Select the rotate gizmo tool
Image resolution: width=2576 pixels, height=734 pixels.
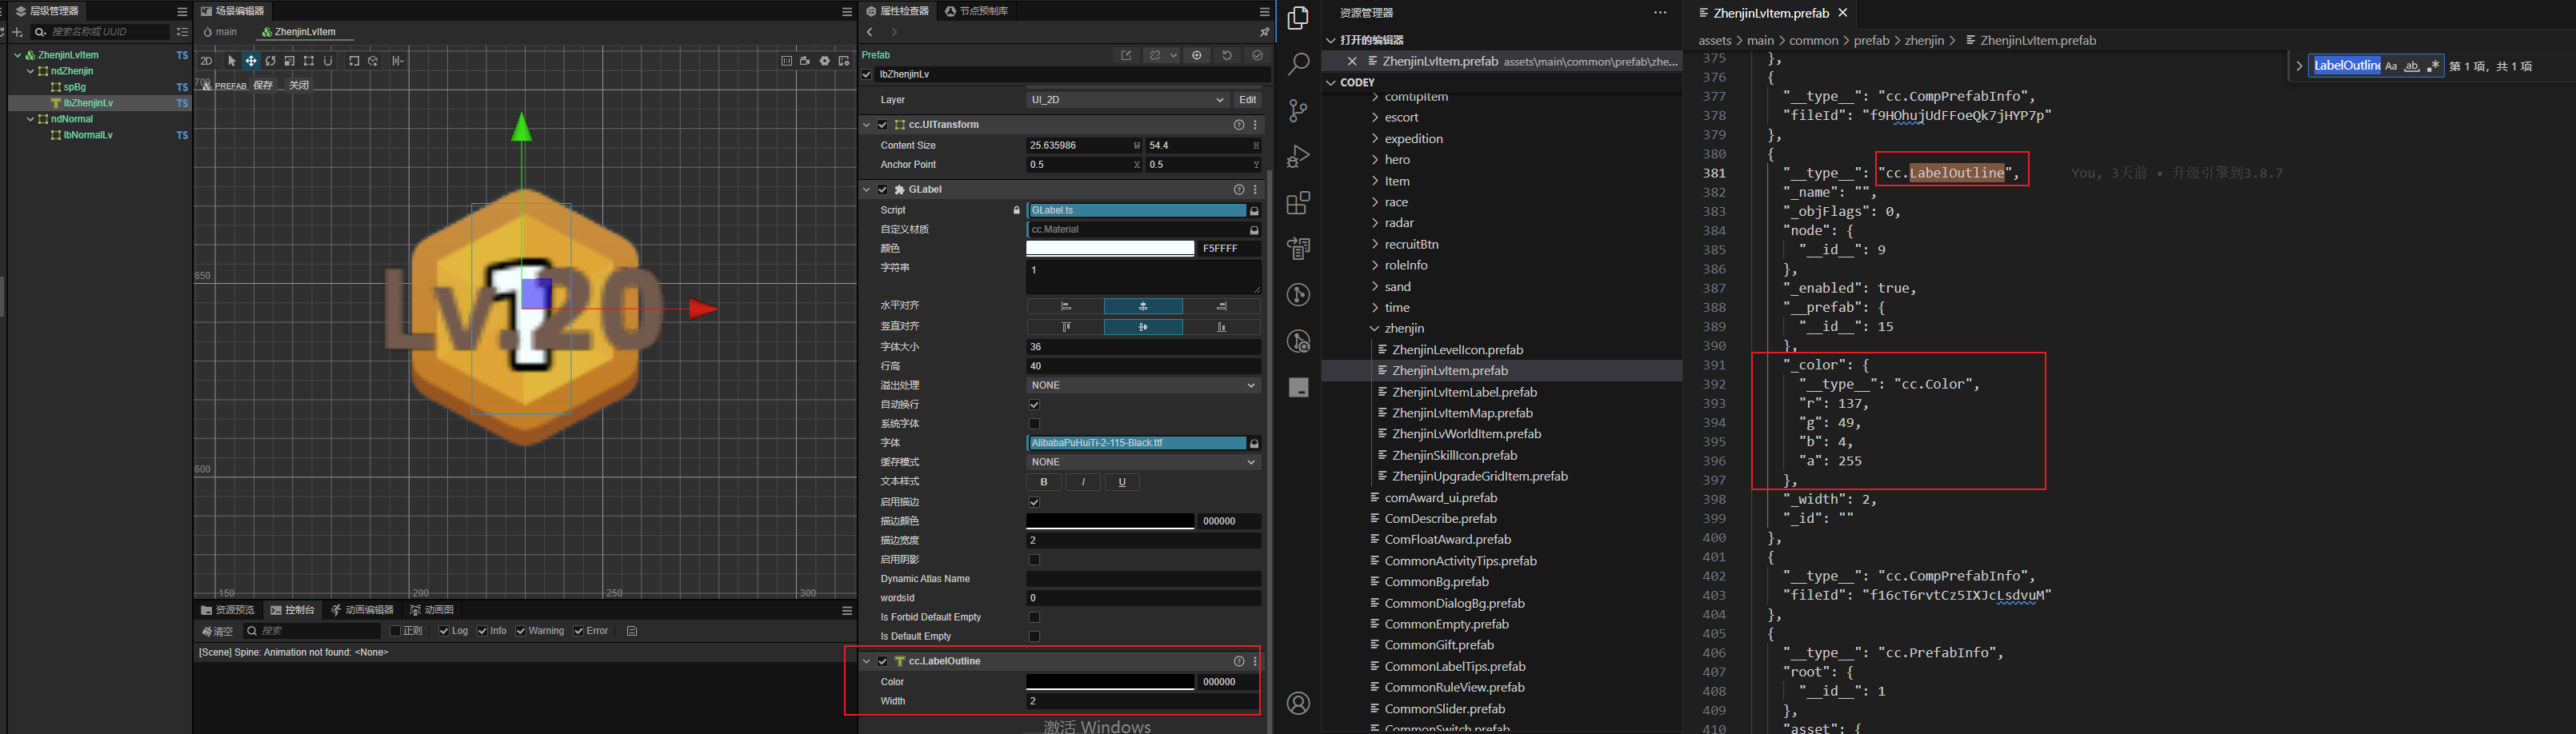point(270,61)
